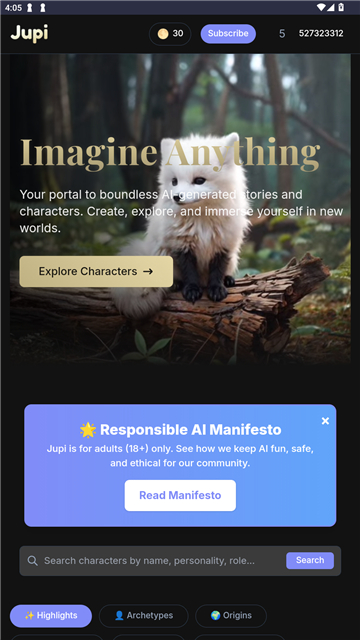Click Read Manifesto button

coord(180,495)
